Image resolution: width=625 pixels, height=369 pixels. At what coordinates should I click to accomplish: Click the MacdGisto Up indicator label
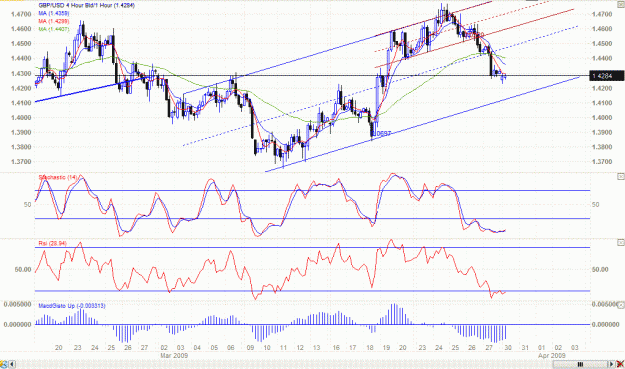72,306
